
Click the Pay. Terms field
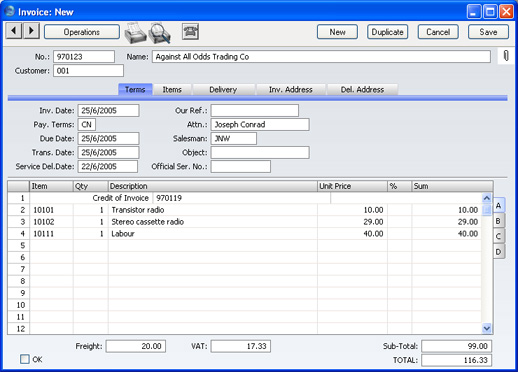click(x=87, y=125)
